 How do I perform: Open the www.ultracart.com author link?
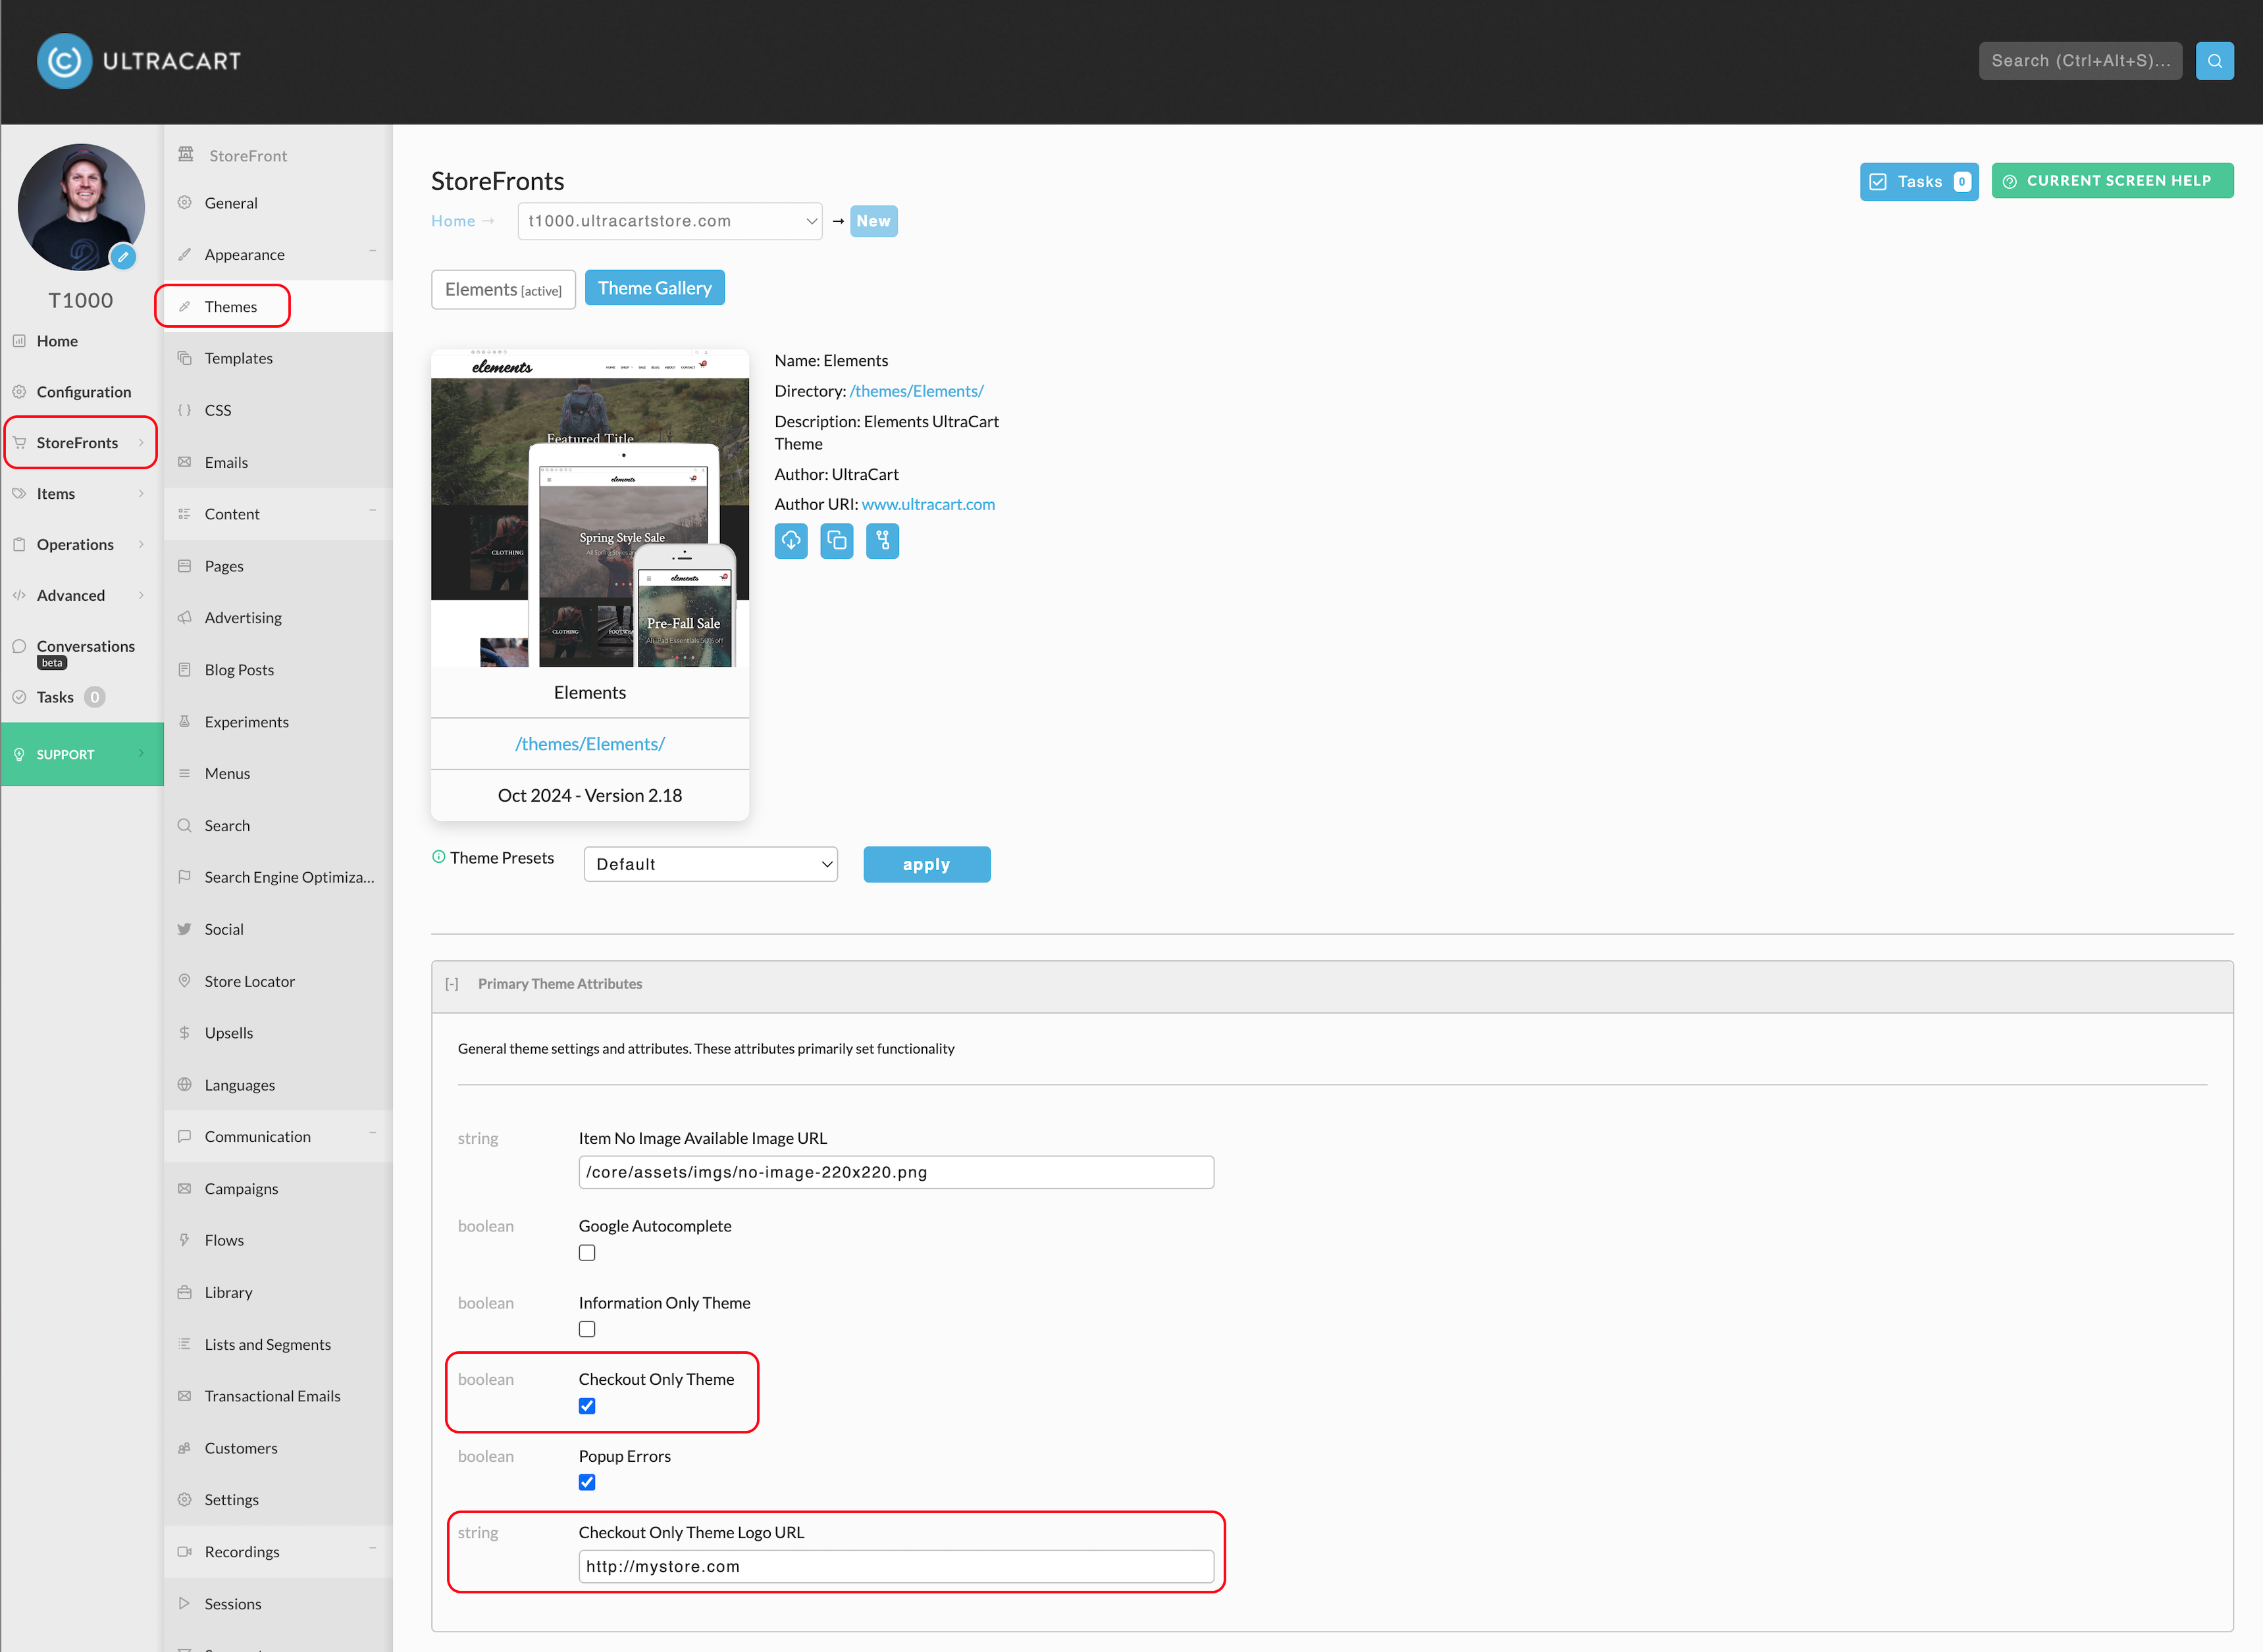click(x=928, y=504)
